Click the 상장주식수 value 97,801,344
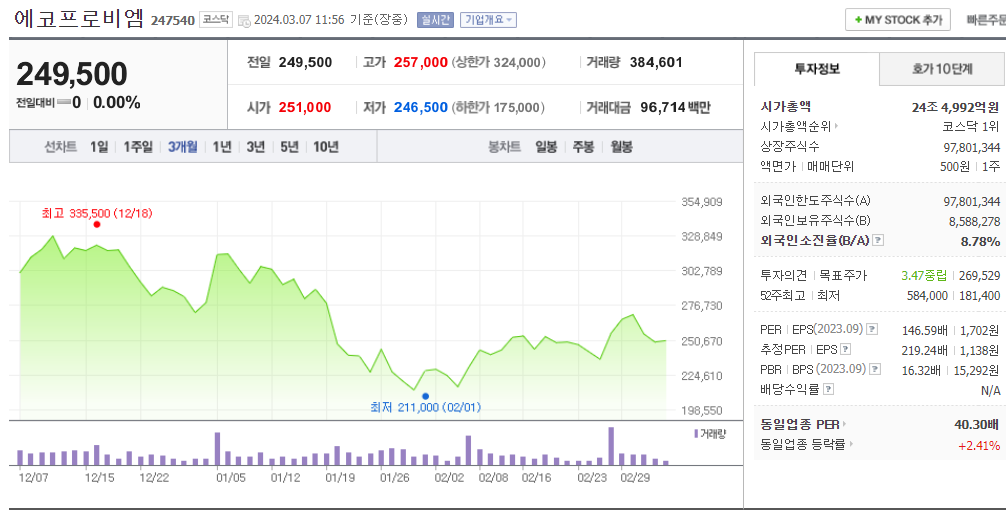Screen dimensions: 1006x510 [972, 147]
